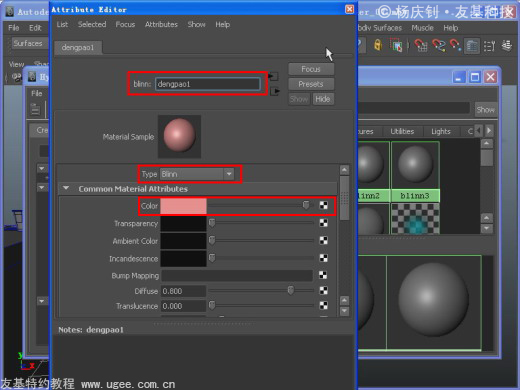
Task: Click the greyed Show button near Hide
Action: [299, 99]
